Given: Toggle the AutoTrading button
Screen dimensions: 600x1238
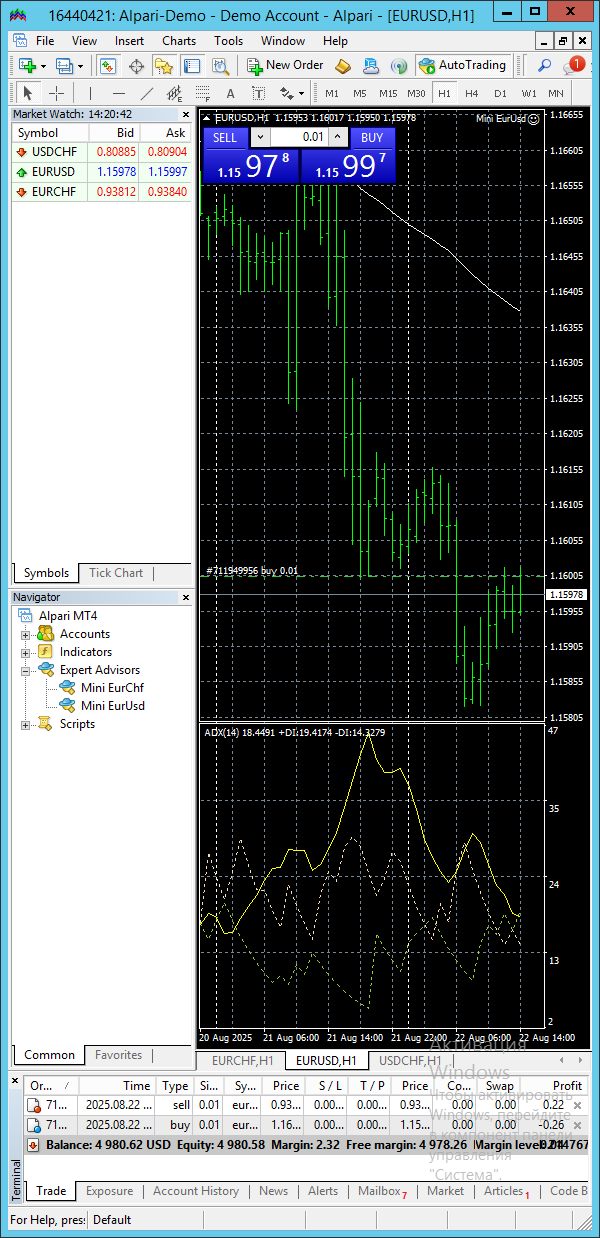Looking at the screenshot, I should coord(463,65).
